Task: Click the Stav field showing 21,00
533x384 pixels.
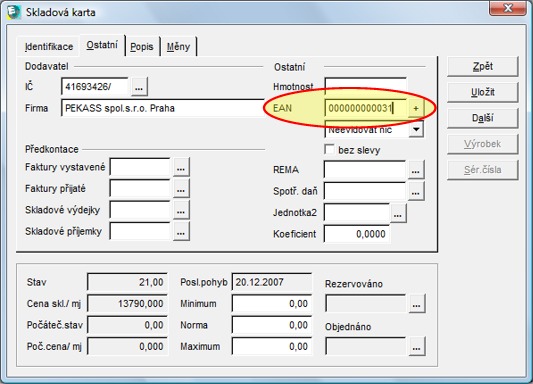Action: point(127,282)
